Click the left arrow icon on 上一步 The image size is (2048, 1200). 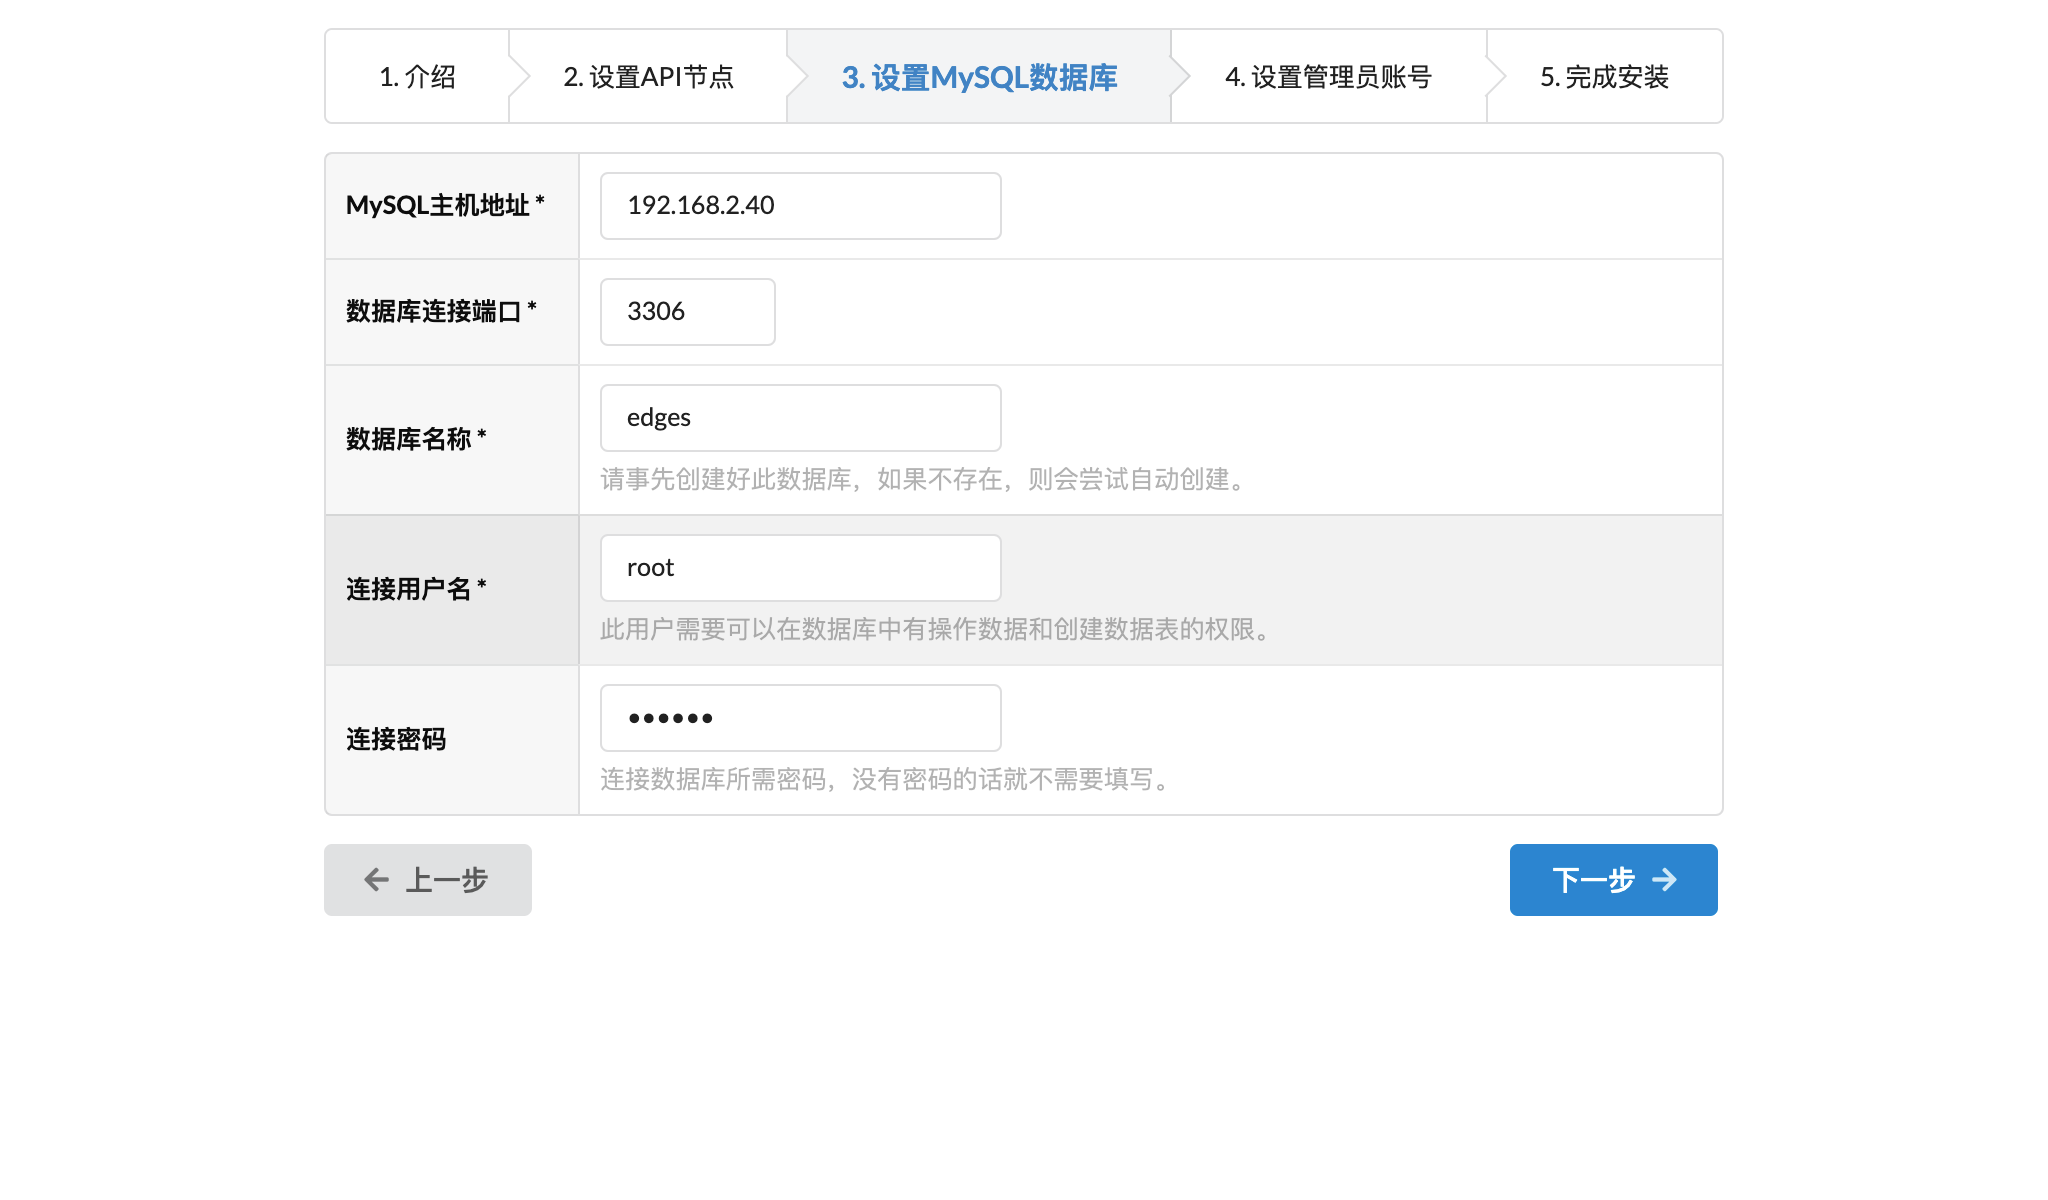click(377, 880)
